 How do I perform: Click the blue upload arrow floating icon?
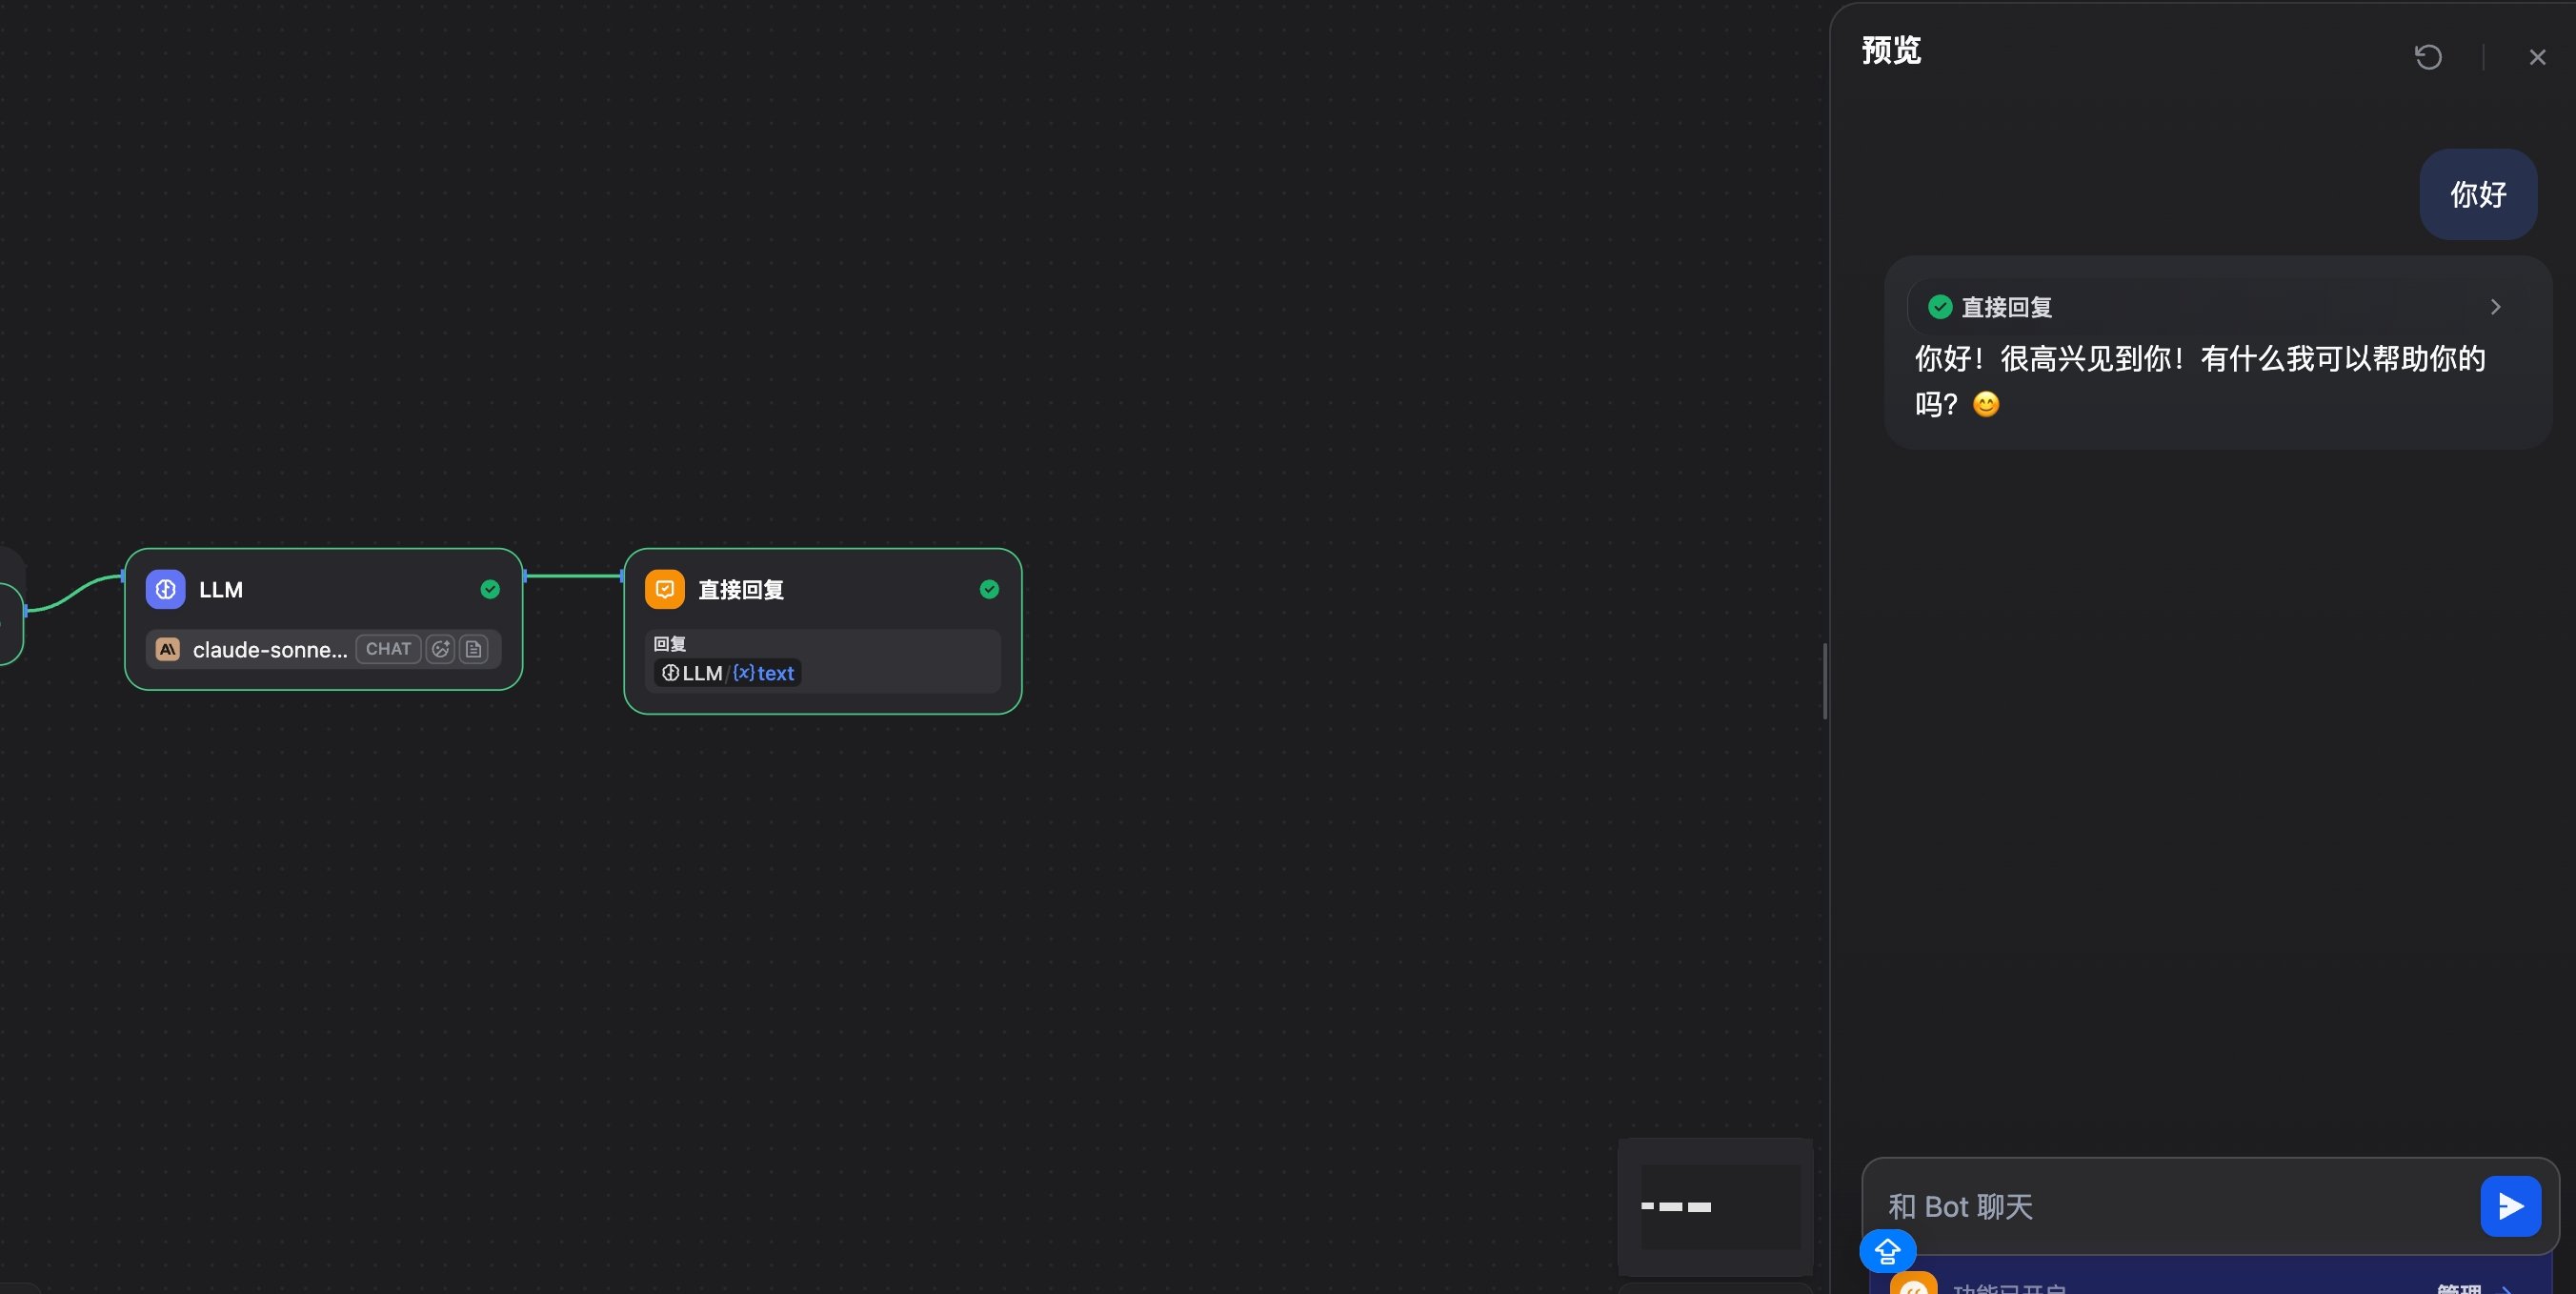(x=1887, y=1251)
